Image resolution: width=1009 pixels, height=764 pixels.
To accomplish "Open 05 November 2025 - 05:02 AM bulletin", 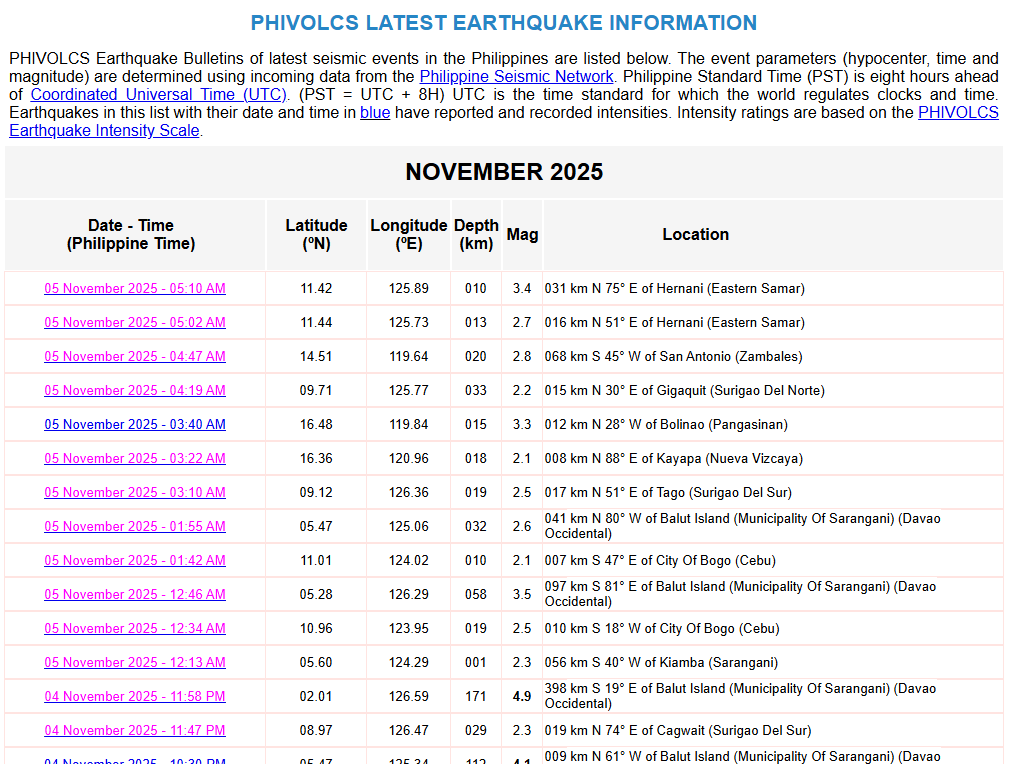I will [x=135, y=322].
